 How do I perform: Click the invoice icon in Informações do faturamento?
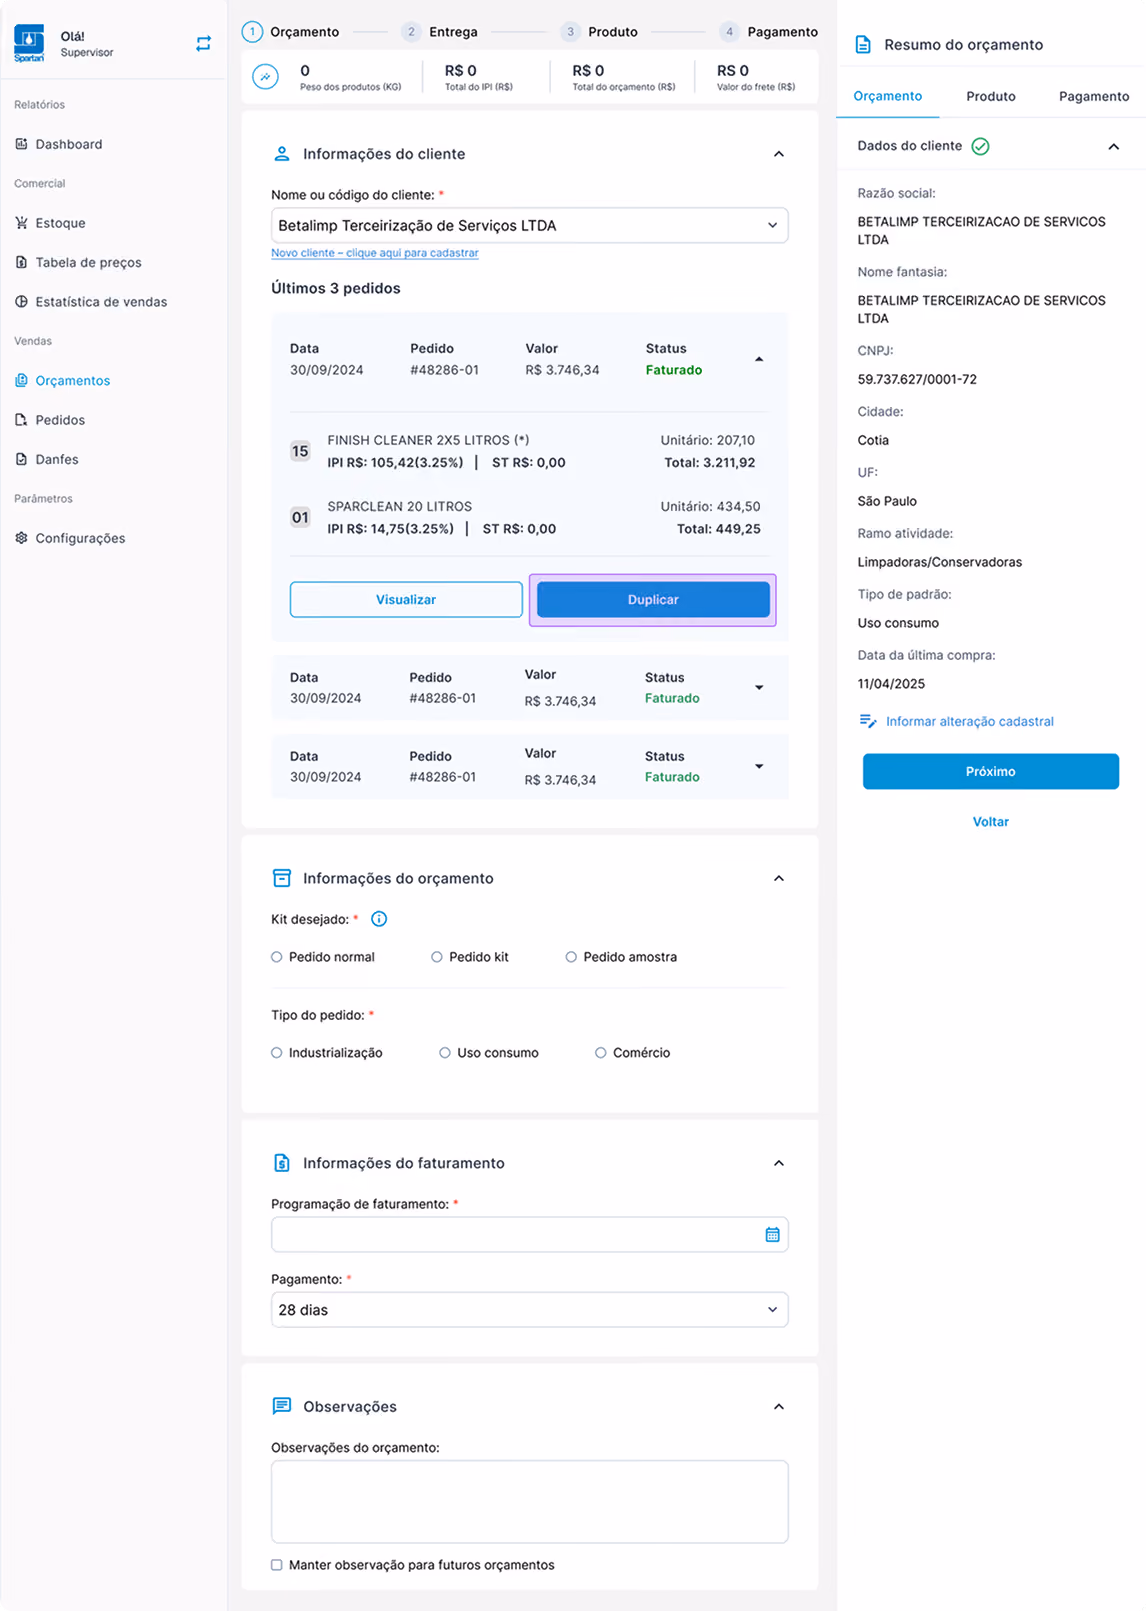[282, 1163]
